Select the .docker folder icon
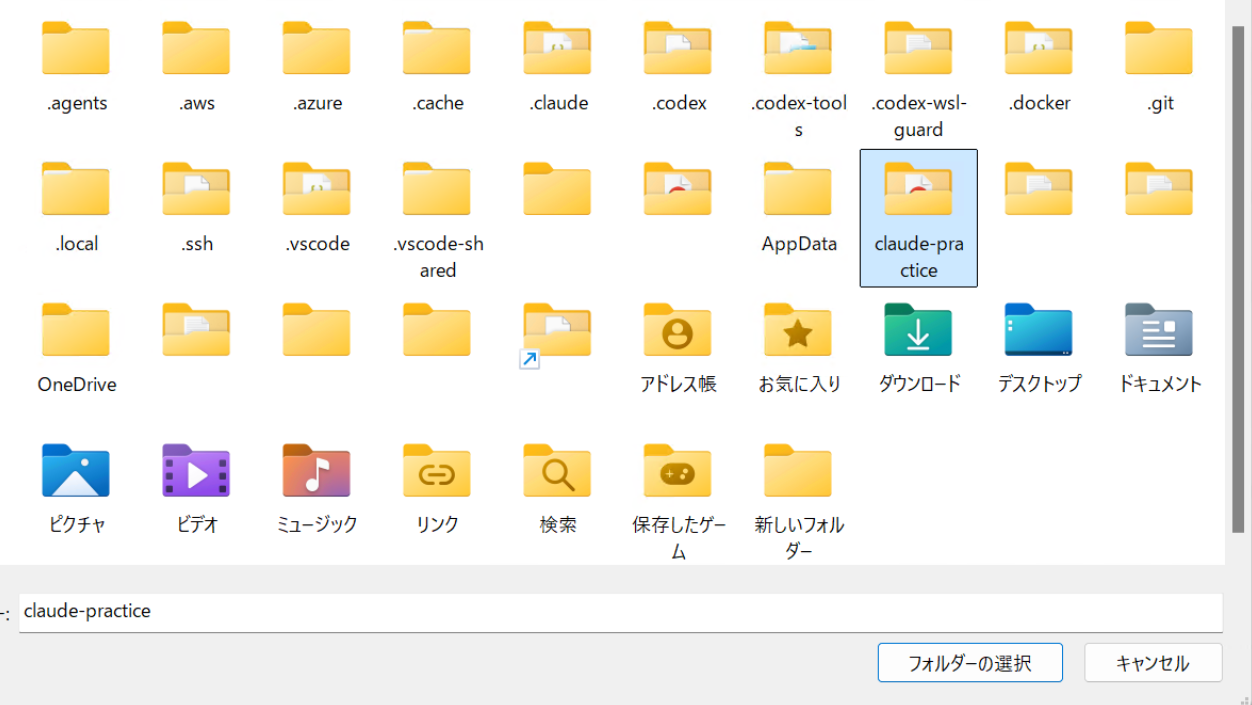 coord(1039,48)
